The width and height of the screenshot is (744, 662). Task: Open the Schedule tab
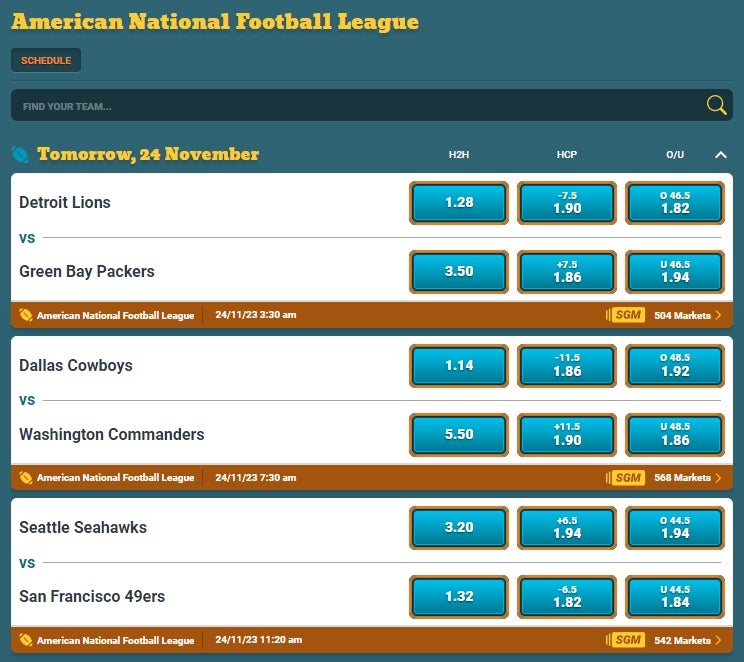click(x=46, y=60)
